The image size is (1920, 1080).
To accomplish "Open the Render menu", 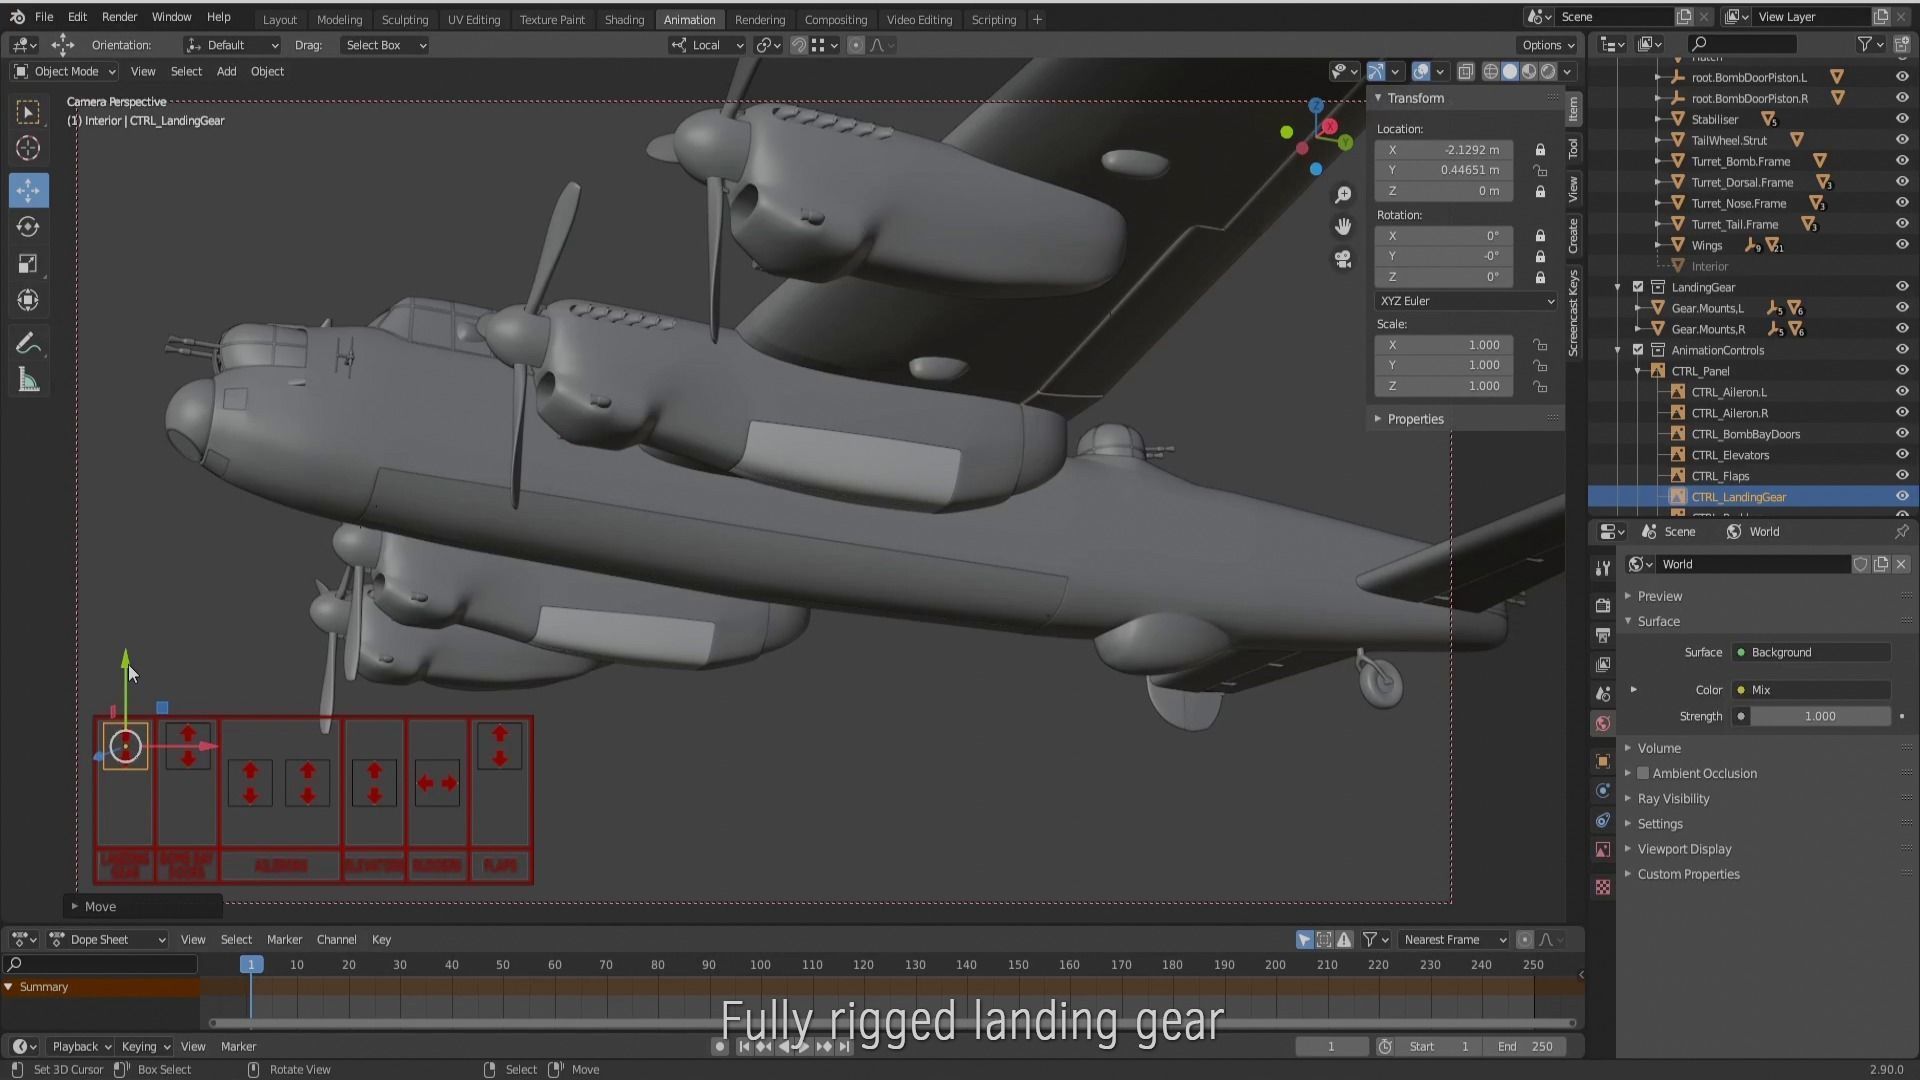I will tap(119, 17).
